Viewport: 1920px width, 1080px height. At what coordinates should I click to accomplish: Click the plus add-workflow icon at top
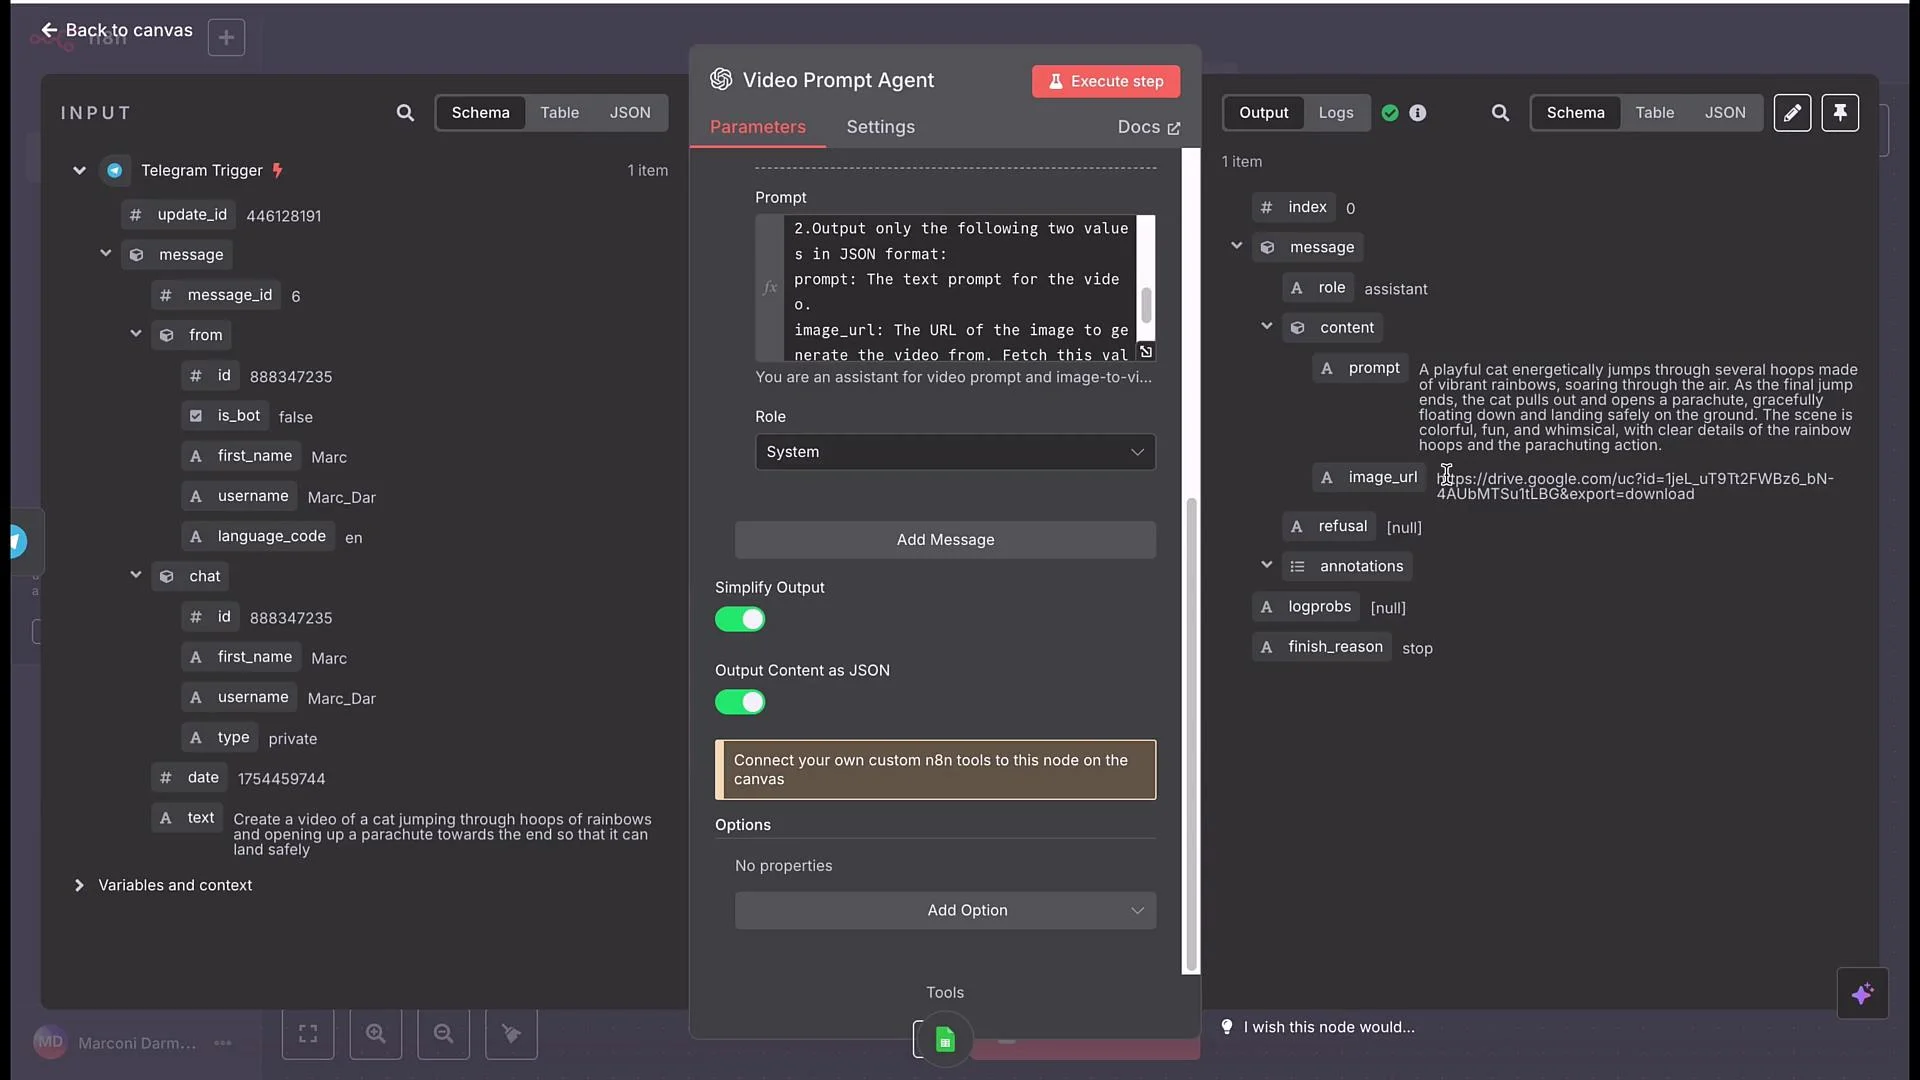(x=226, y=38)
